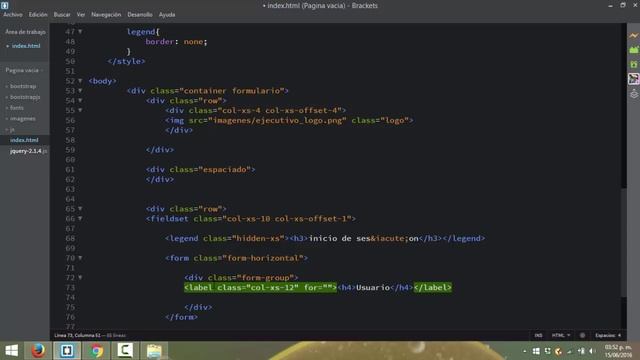Open the Windows Start button
Viewport: 640px width, 360px height.
pos(11,351)
